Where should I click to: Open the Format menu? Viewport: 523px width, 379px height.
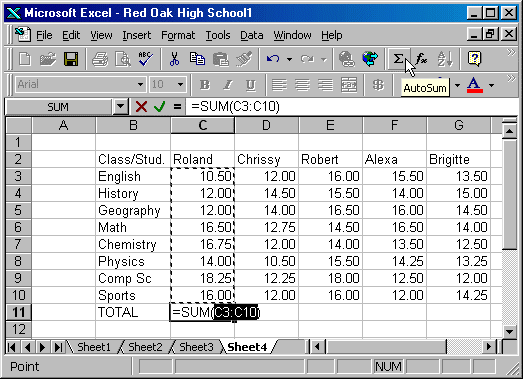178,35
